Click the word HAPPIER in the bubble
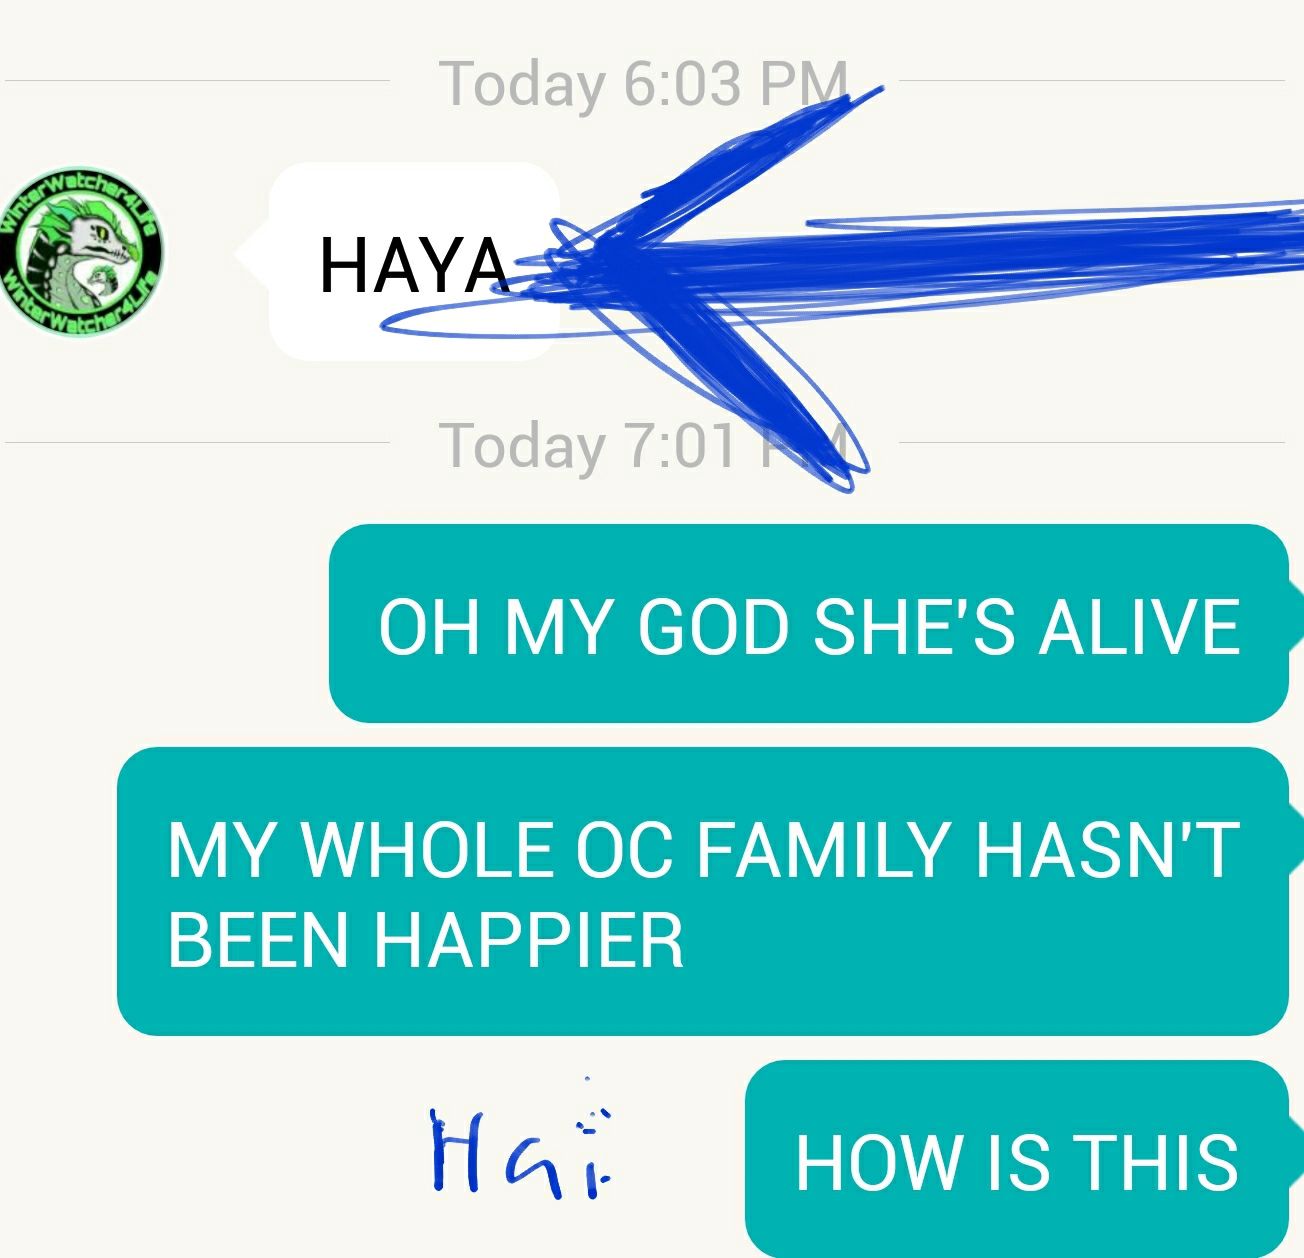1304x1258 pixels. [528, 940]
